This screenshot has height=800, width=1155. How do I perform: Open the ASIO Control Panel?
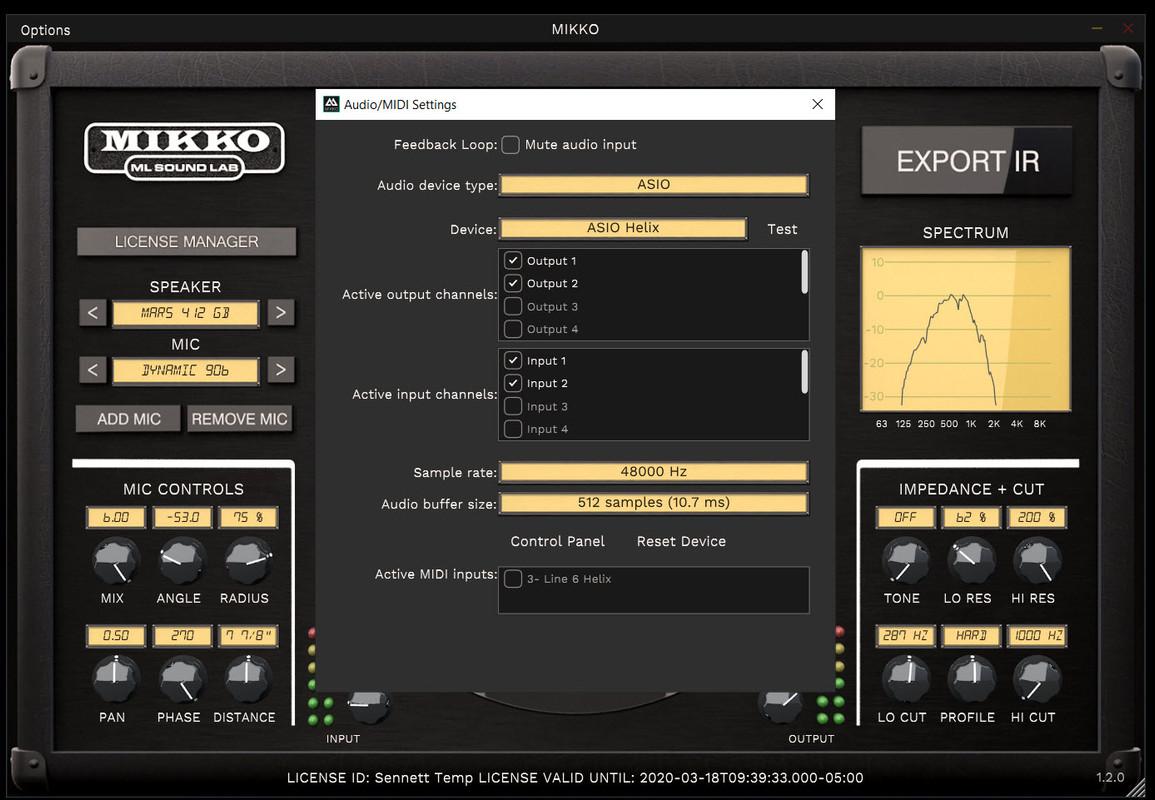[558, 541]
